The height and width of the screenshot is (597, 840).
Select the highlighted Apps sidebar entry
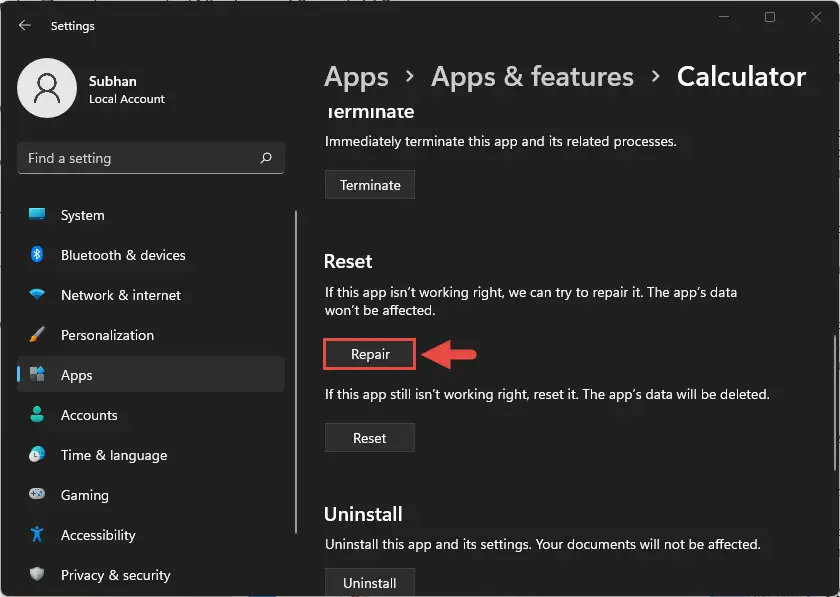pyautogui.click(x=151, y=375)
